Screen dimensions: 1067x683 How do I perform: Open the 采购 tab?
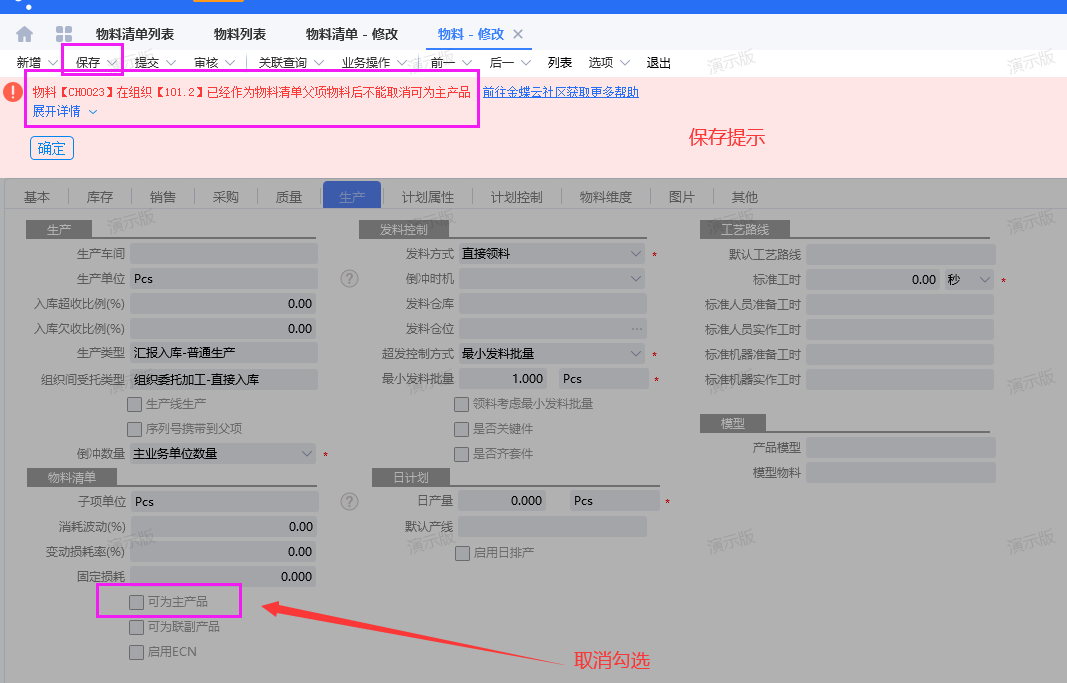pos(226,197)
